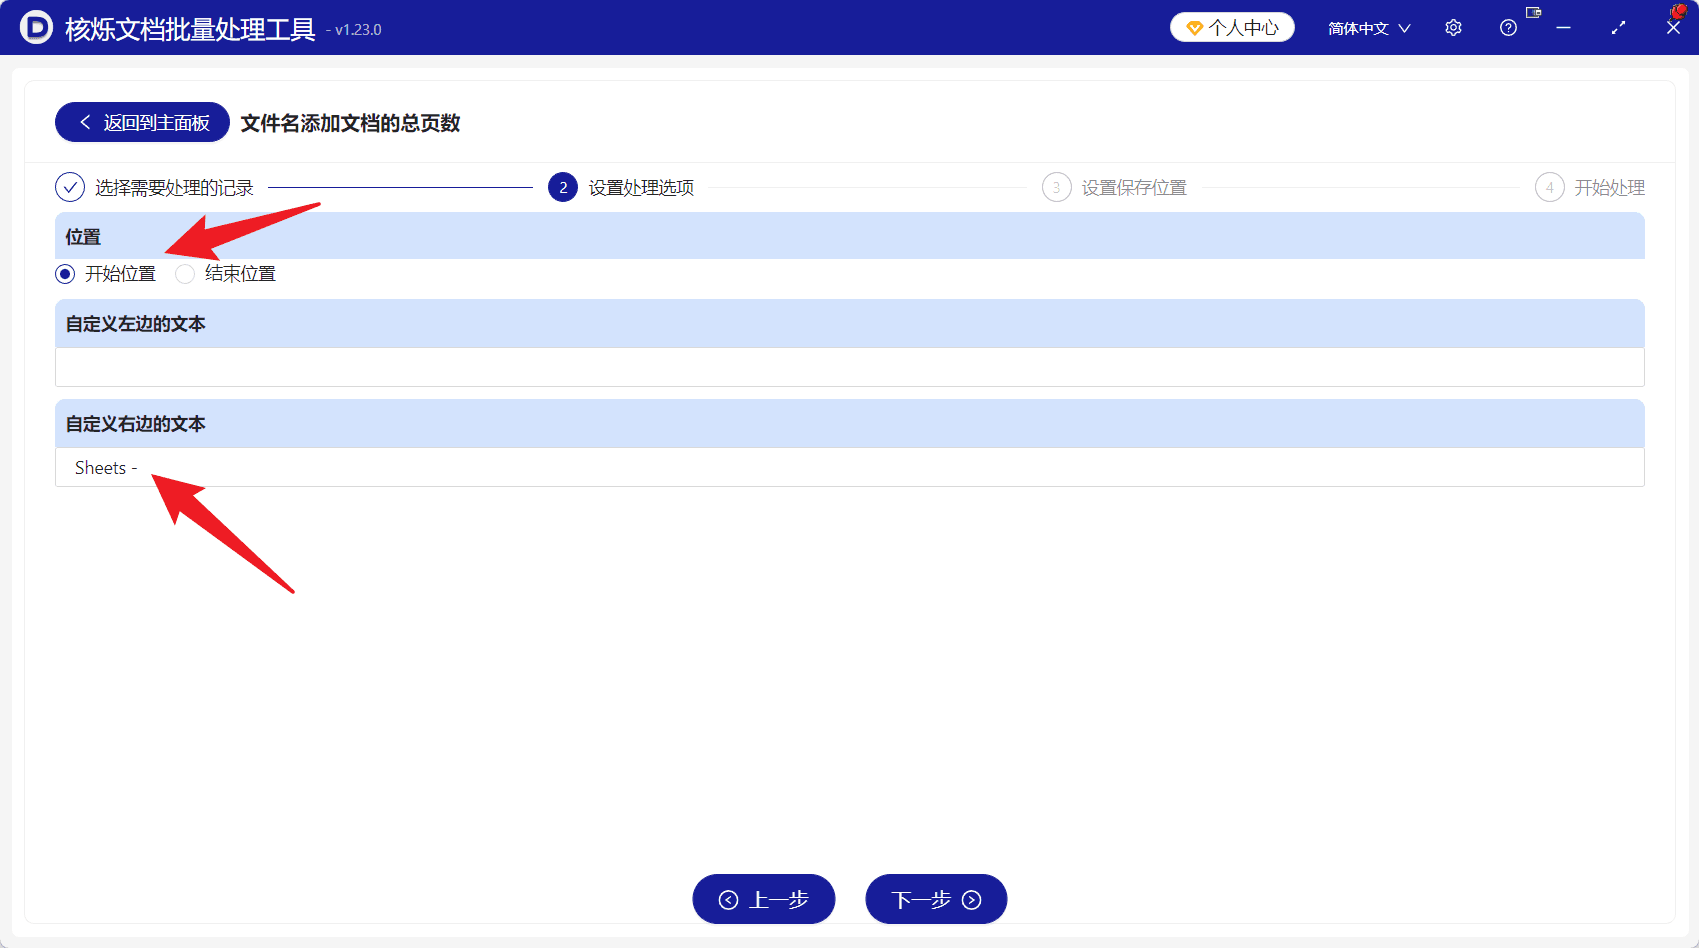Click the checkmark icon of step one
Viewport: 1699px width, 948px height.
(x=70, y=187)
